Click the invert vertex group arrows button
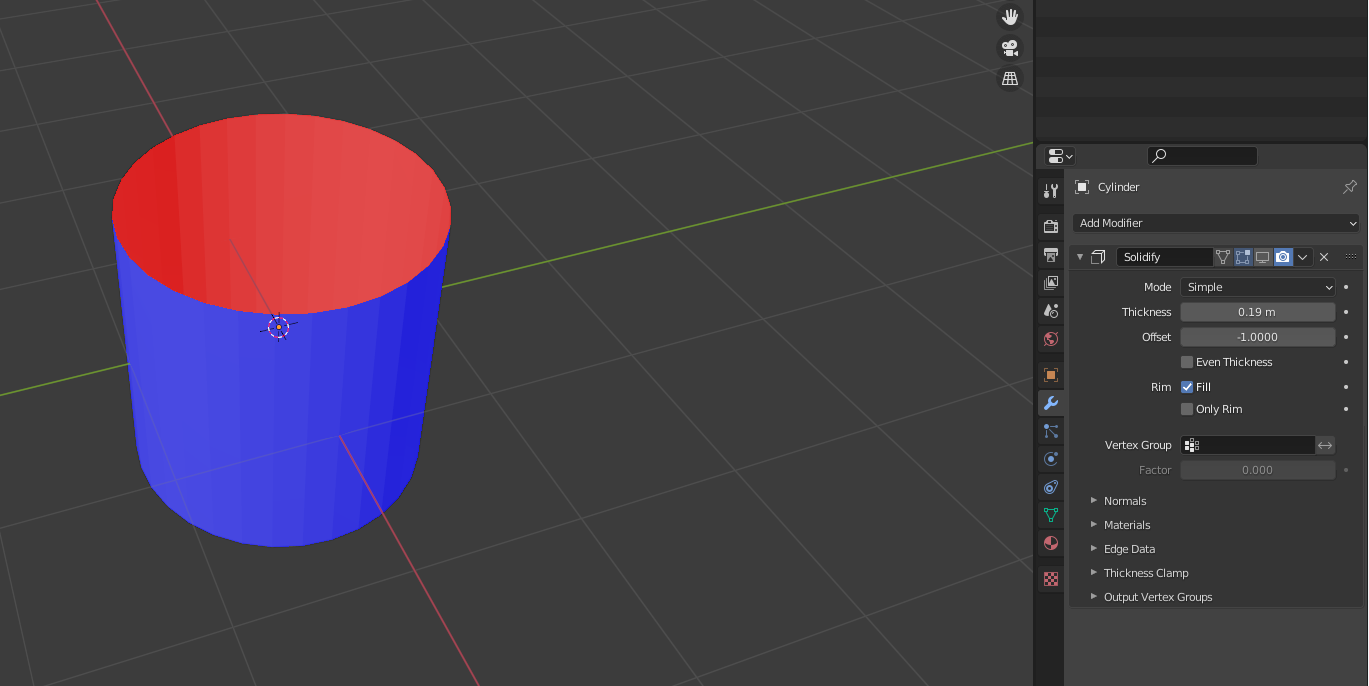 pyautogui.click(x=1325, y=445)
